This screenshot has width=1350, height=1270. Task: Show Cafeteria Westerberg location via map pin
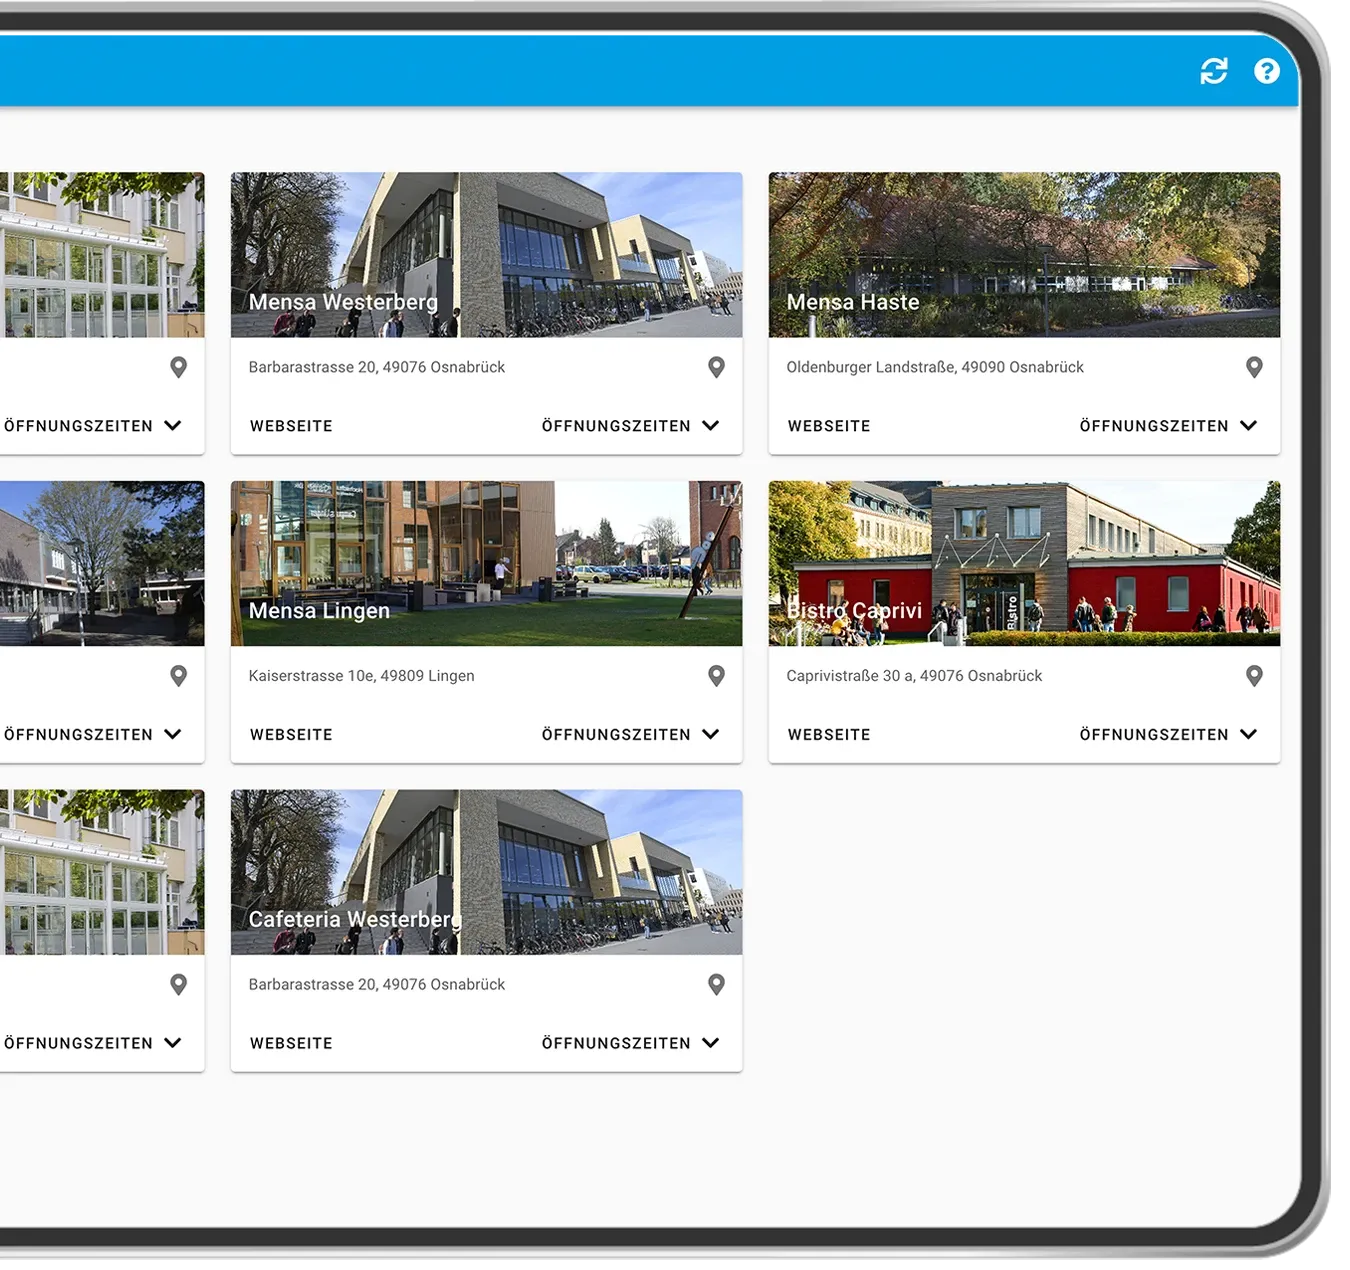(x=716, y=985)
